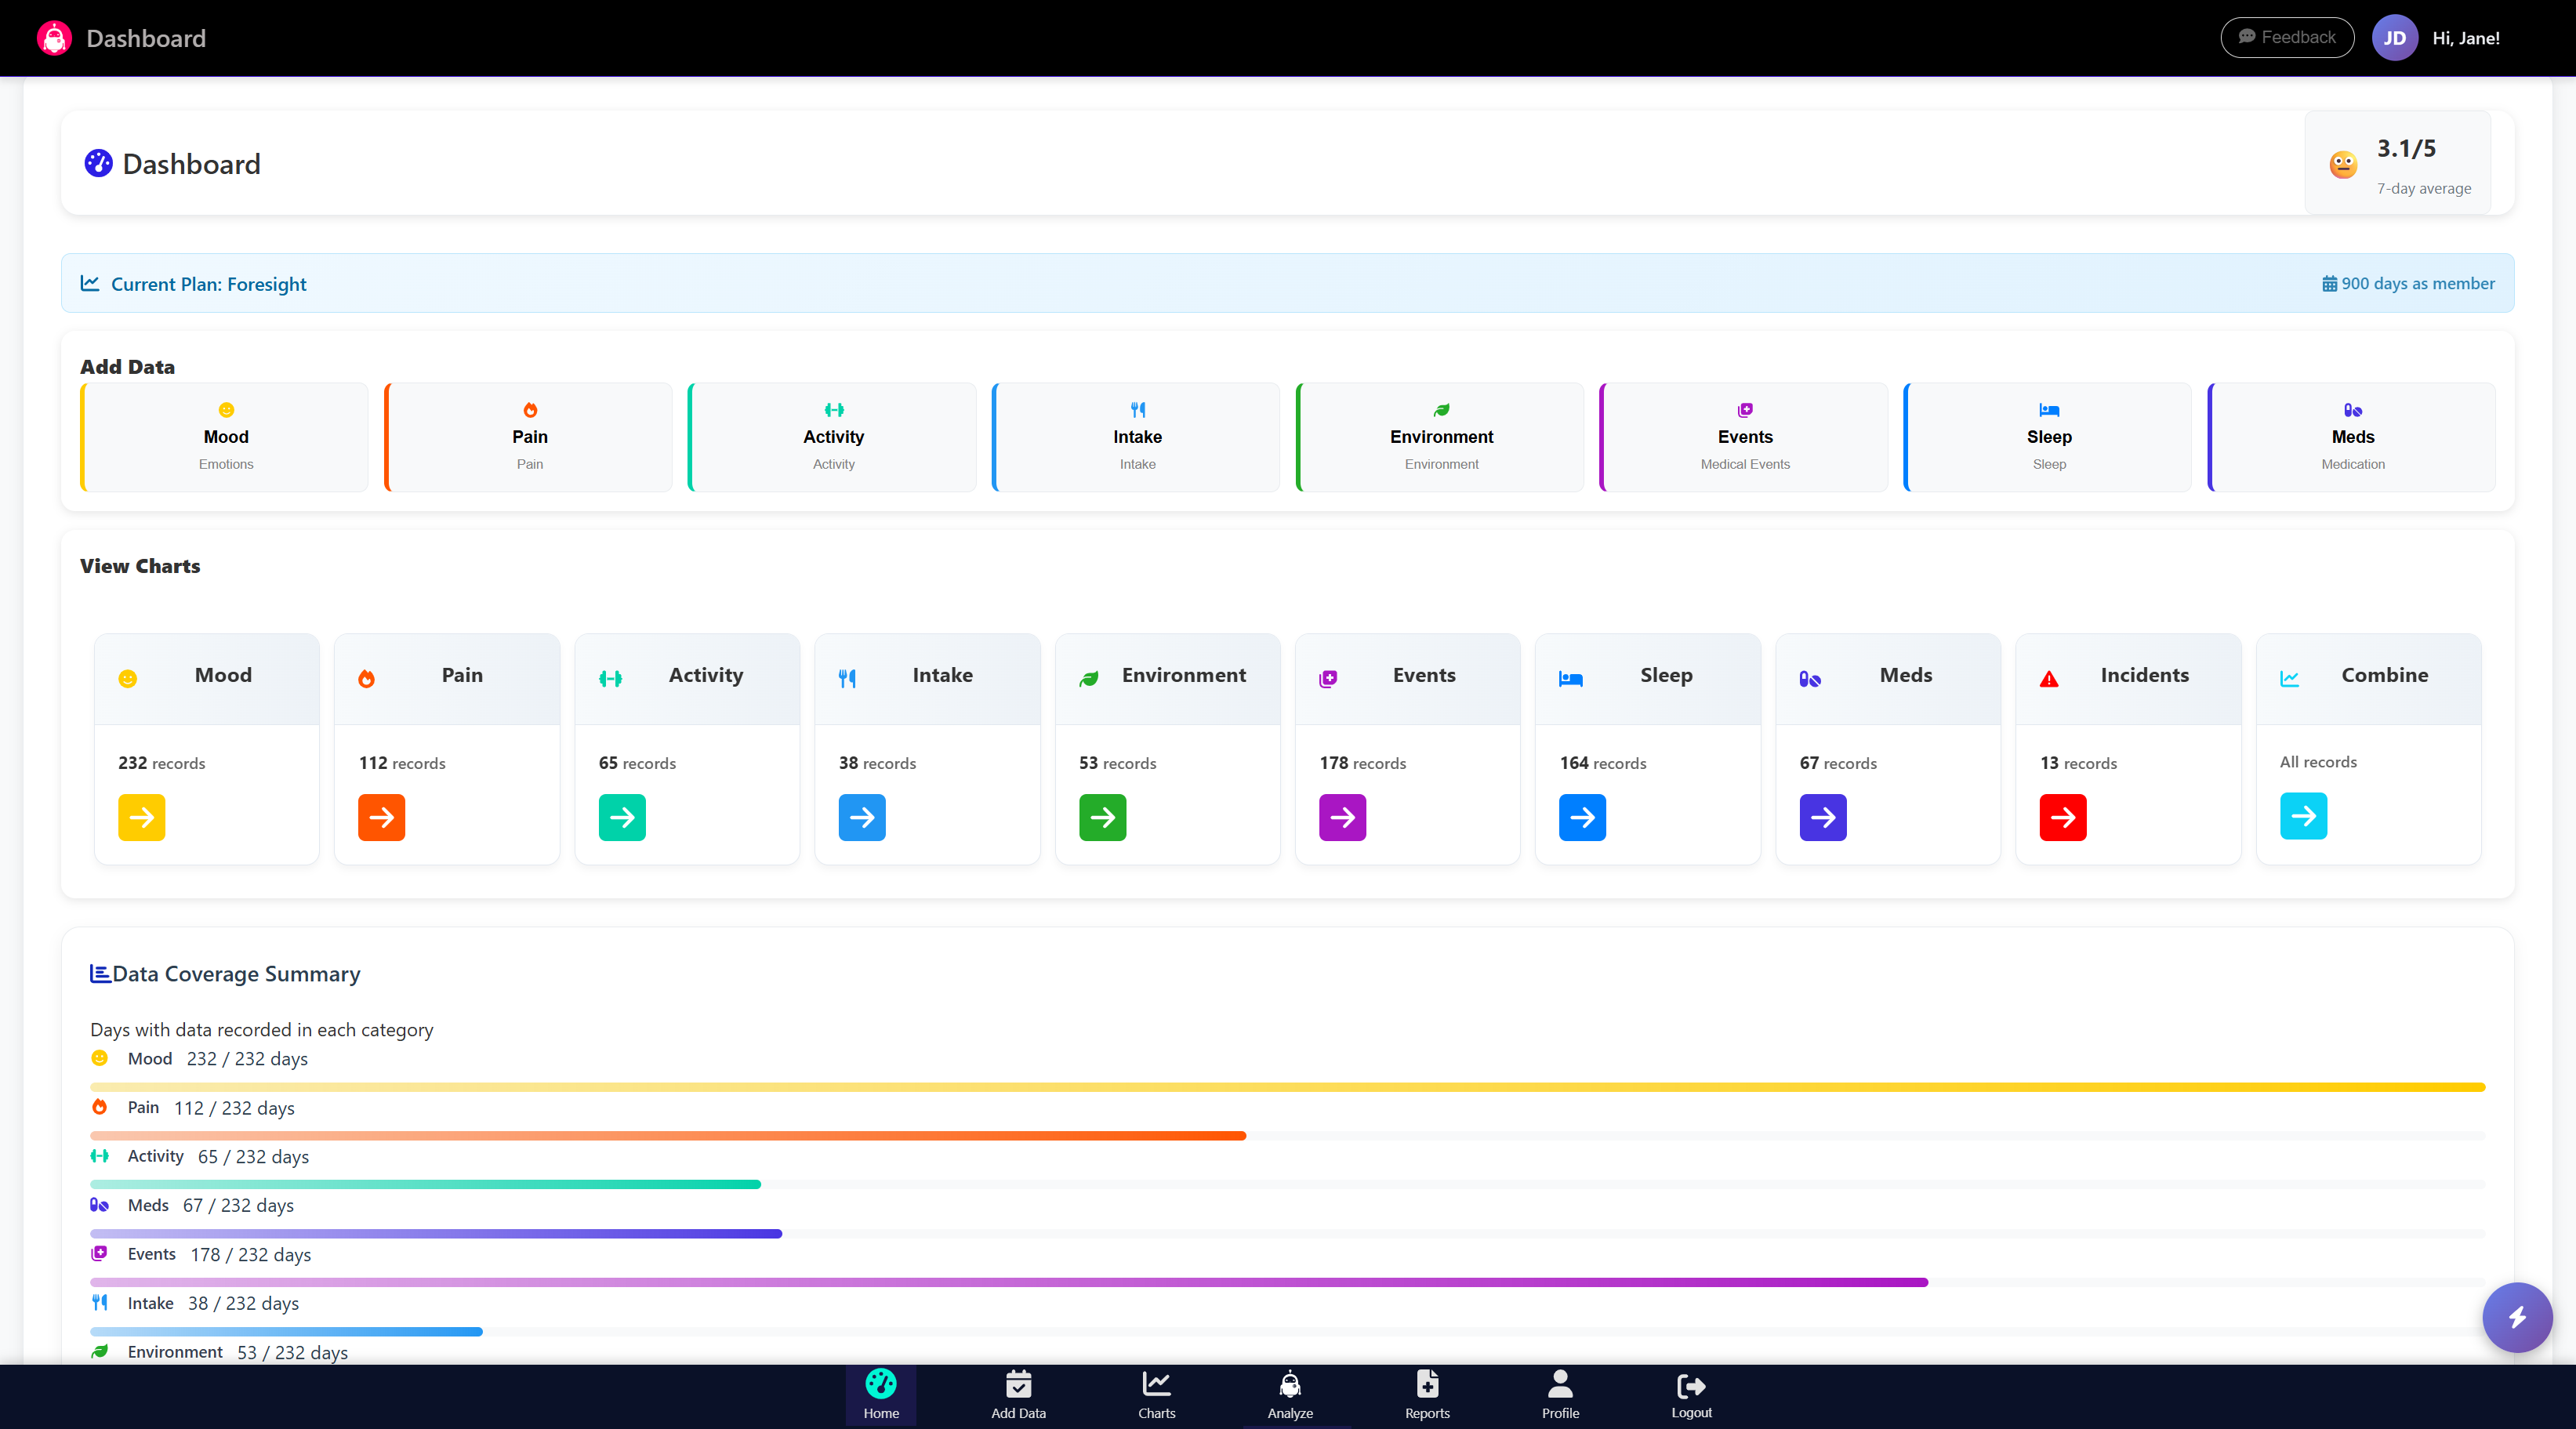Select the Meds Medication card under Add Data
This screenshot has width=2576, height=1429.
[x=2352, y=437]
